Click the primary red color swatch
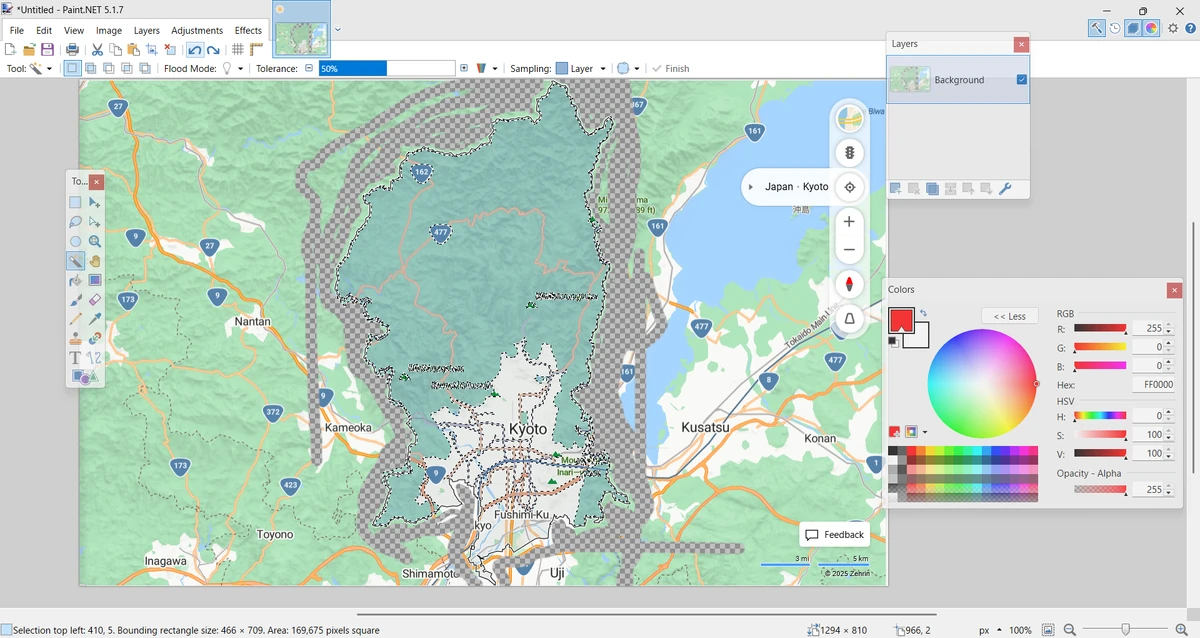This screenshot has height=638, width=1200. point(901,321)
